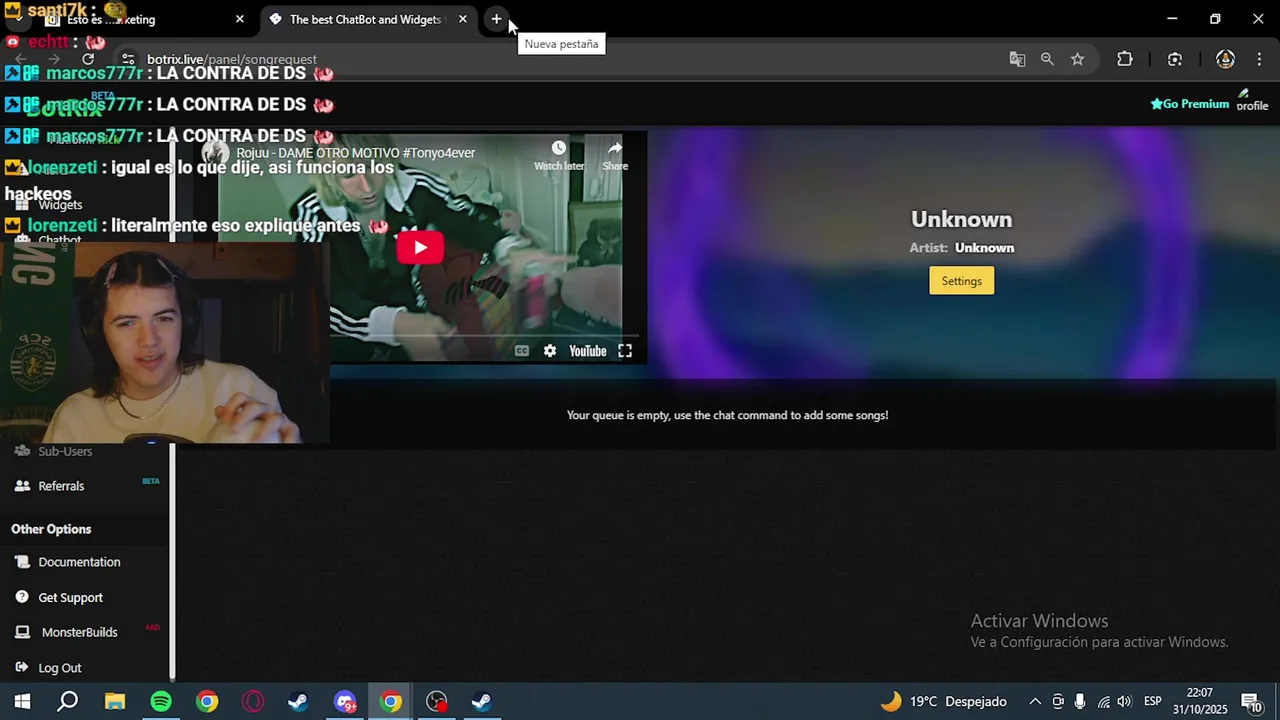Image resolution: width=1280 pixels, height=720 pixels.
Task: Open Spotify from the taskbar
Action: pos(161,702)
